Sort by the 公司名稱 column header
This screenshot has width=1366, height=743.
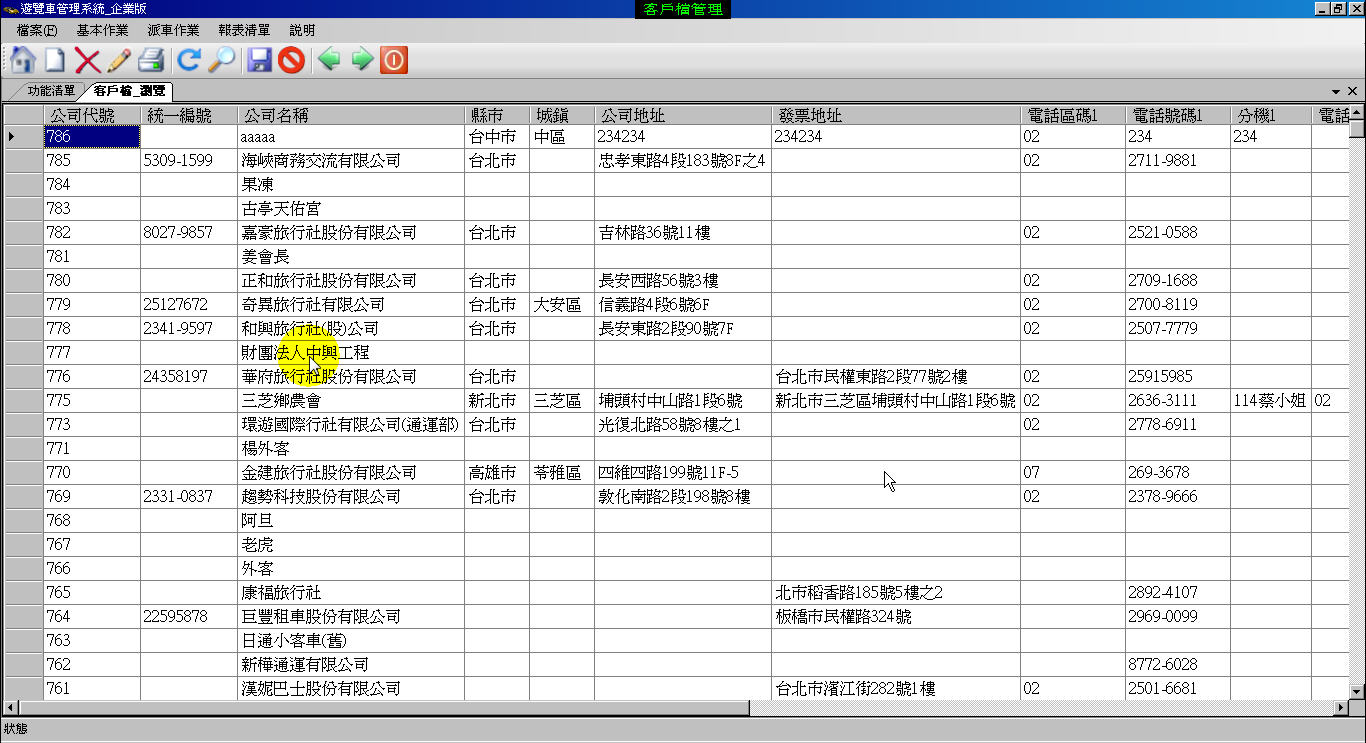(351, 115)
